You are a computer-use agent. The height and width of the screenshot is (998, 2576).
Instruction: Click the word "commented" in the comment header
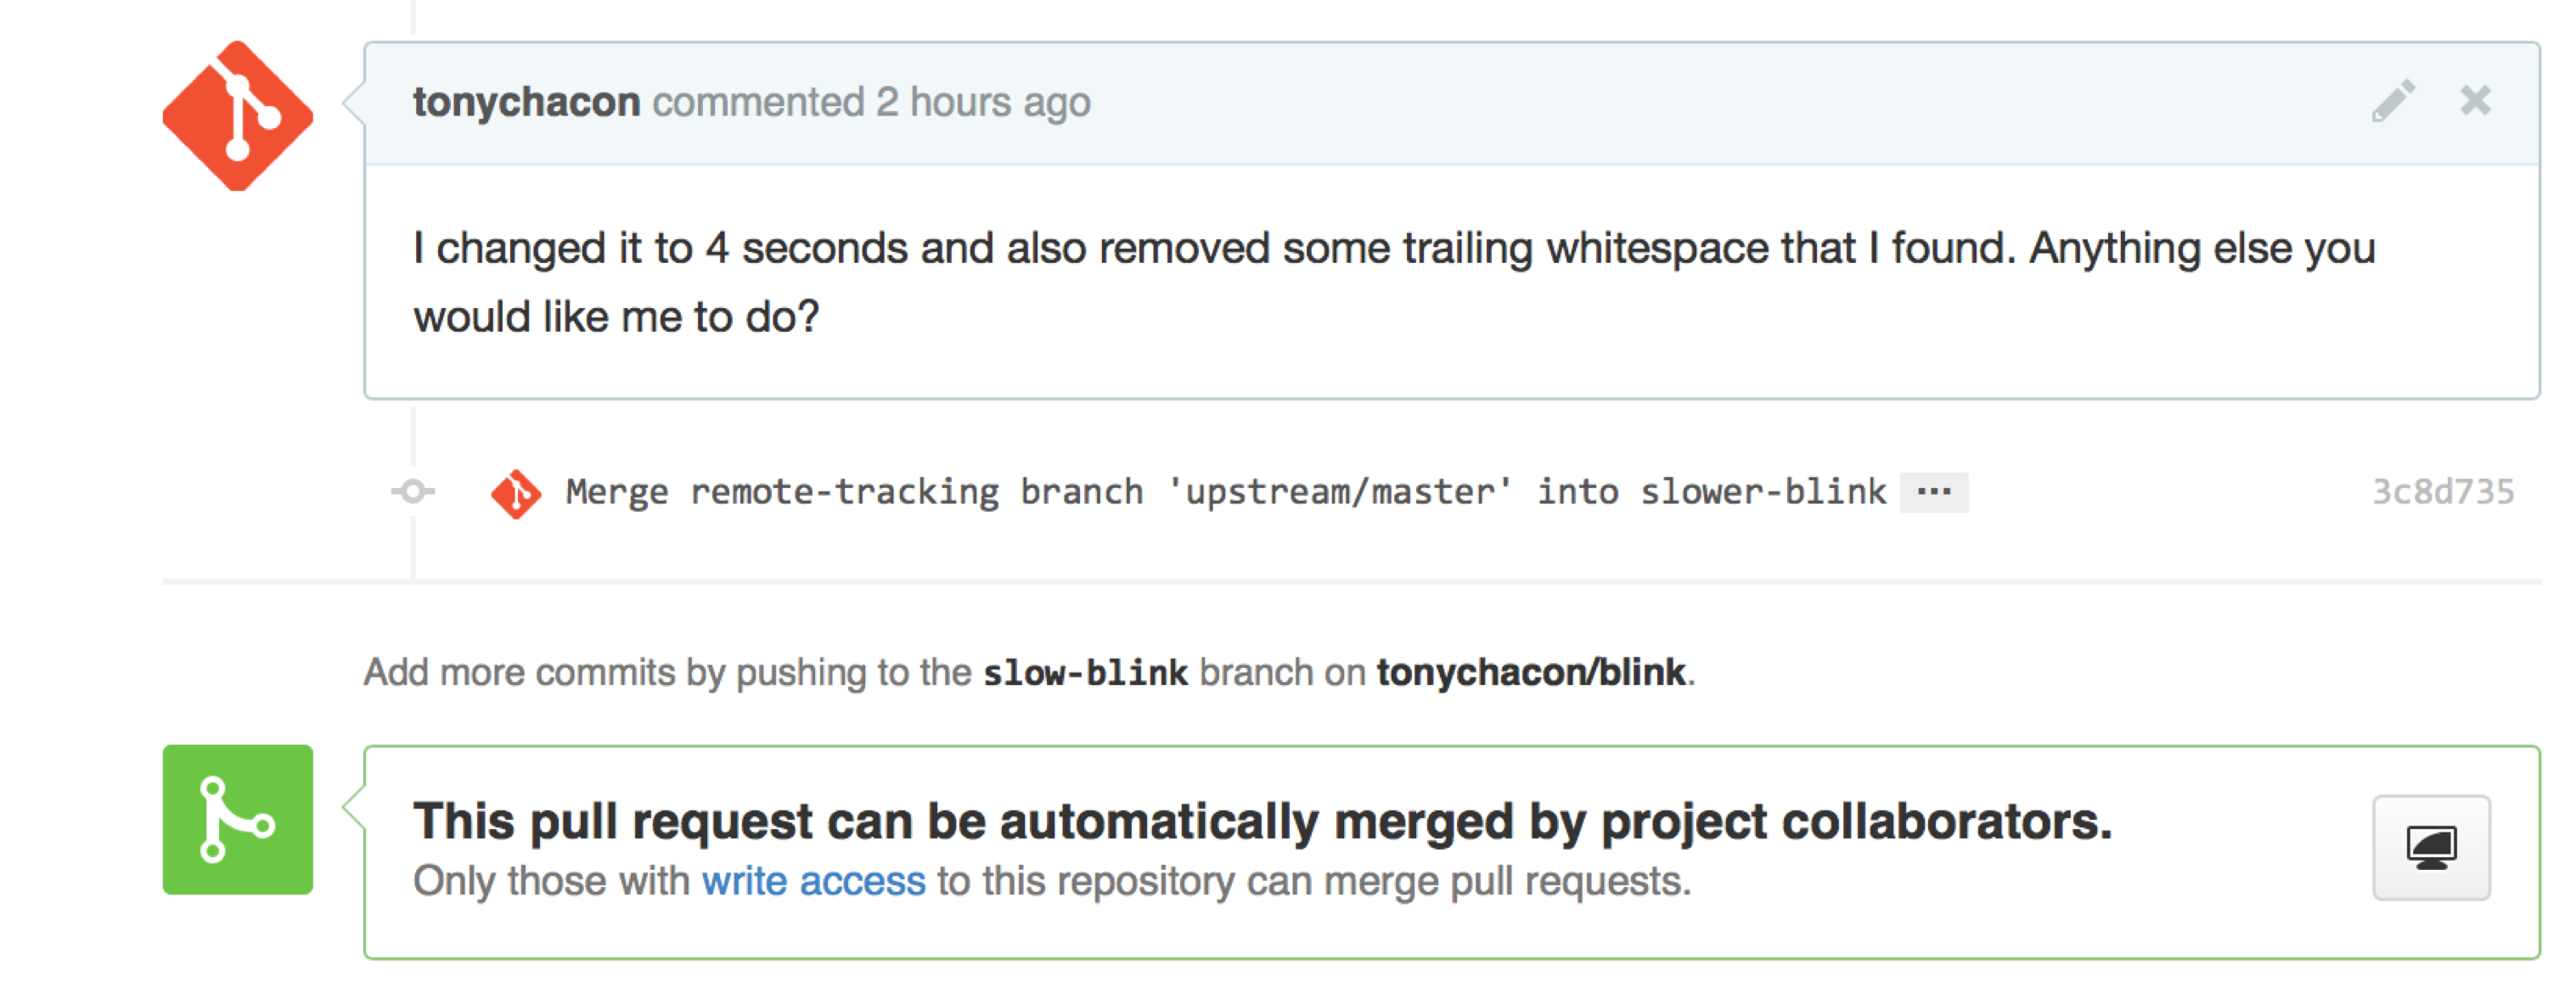pos(758,102)
